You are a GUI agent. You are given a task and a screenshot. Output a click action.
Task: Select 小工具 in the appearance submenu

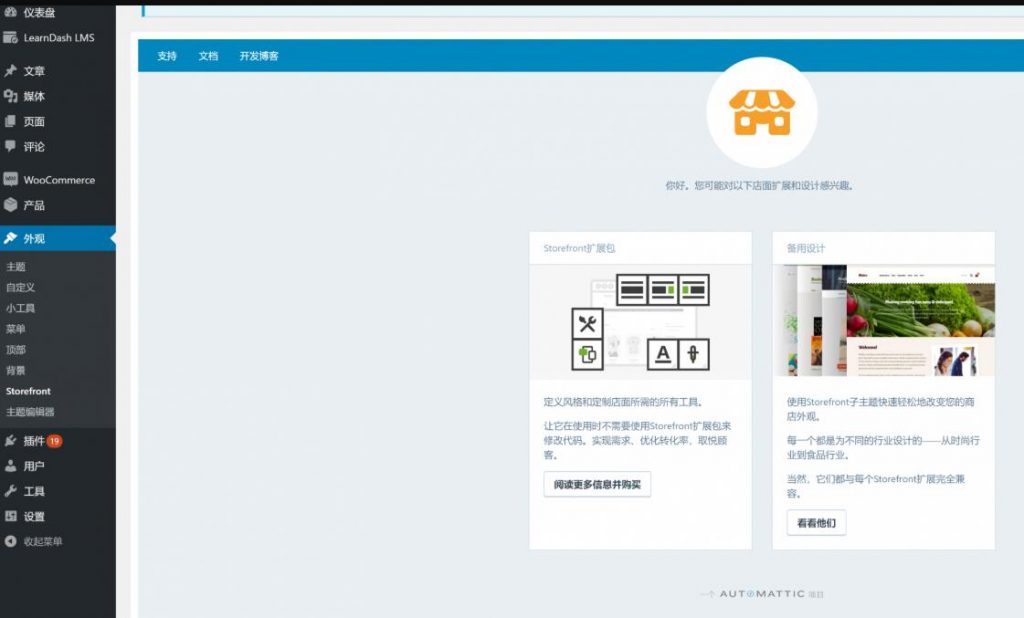point(20,308)
